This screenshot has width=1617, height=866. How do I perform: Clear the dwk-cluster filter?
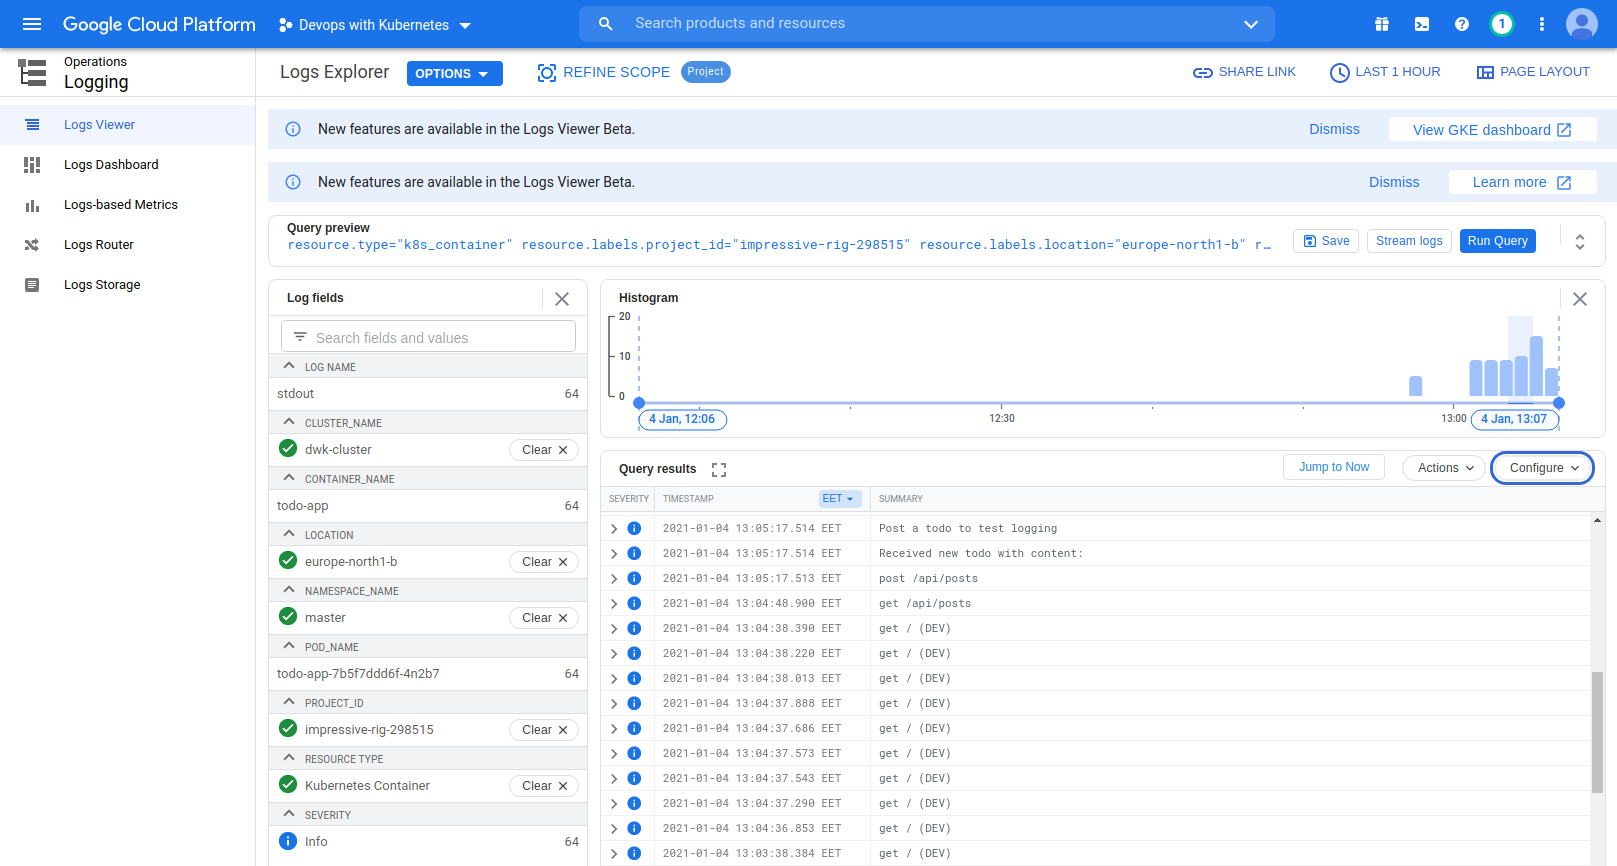click(544, 450)
